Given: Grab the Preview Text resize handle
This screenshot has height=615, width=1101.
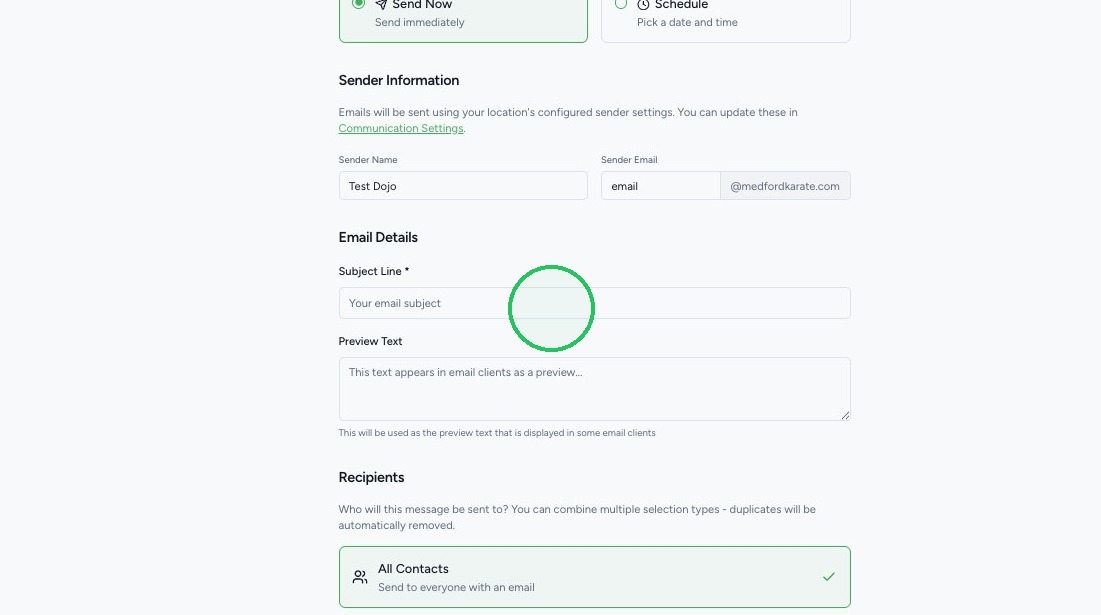Looking at the screenshot, I should pos(845,416).
